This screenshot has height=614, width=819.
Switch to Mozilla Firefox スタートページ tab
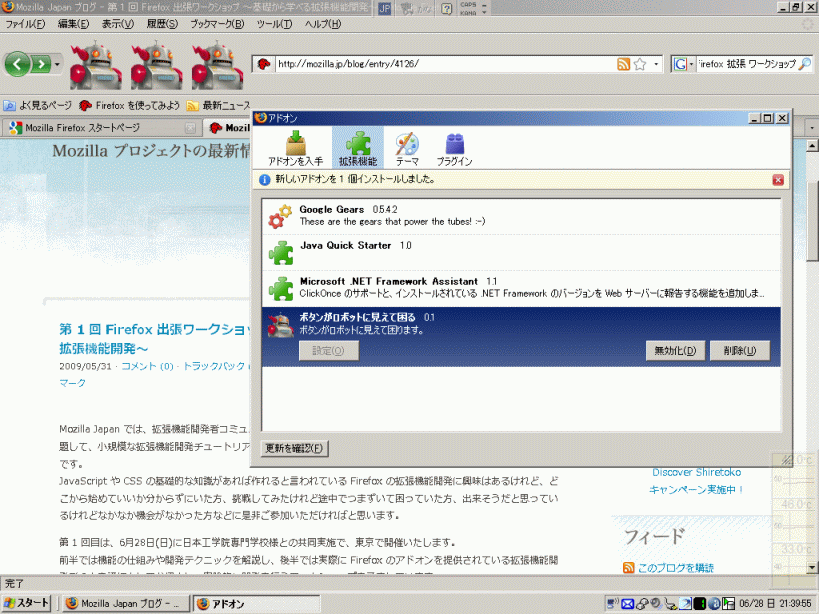(x=99, y=128)
